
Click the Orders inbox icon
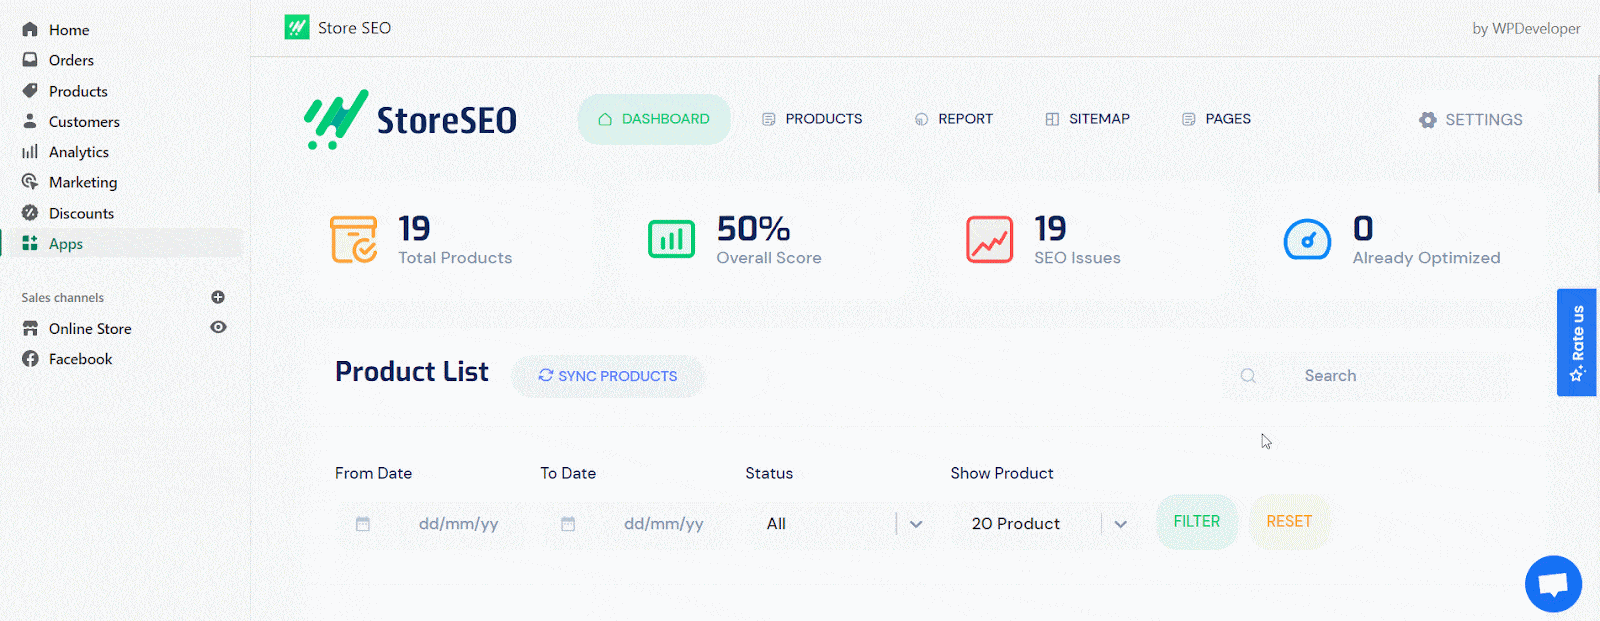coord(30,60)
